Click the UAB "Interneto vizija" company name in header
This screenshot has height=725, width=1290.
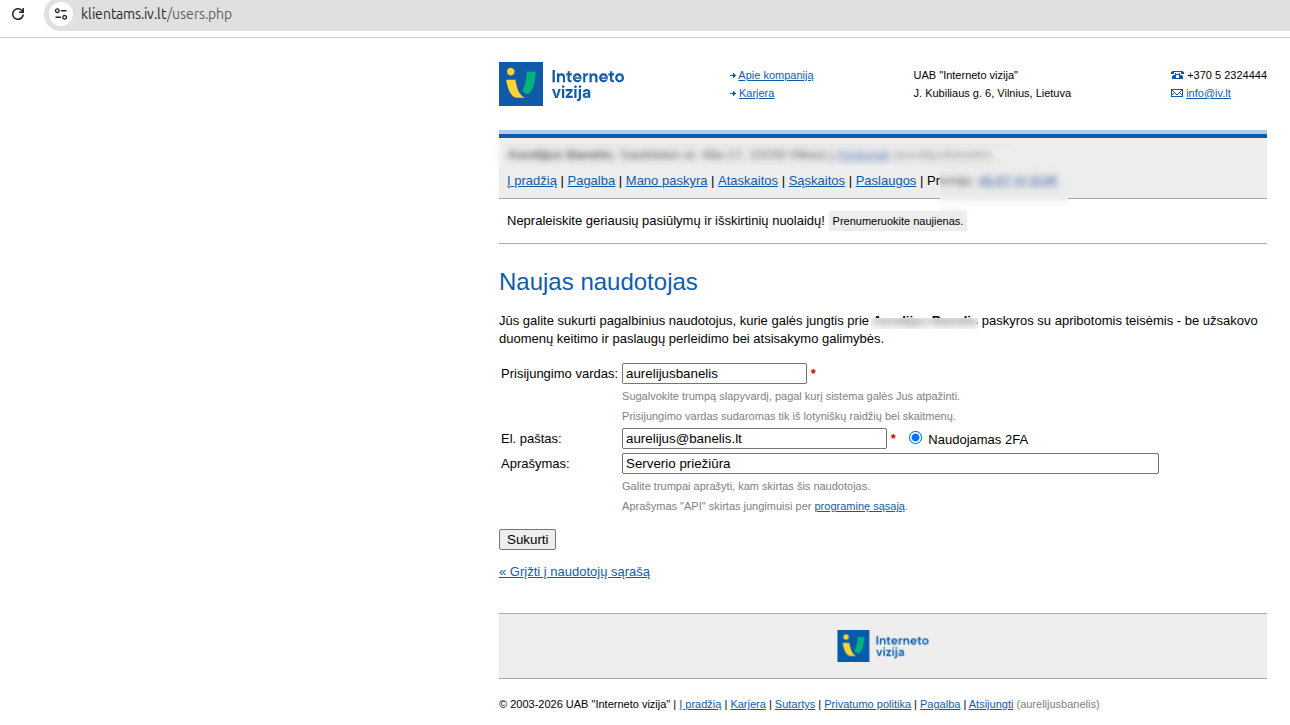click(966, 75)
